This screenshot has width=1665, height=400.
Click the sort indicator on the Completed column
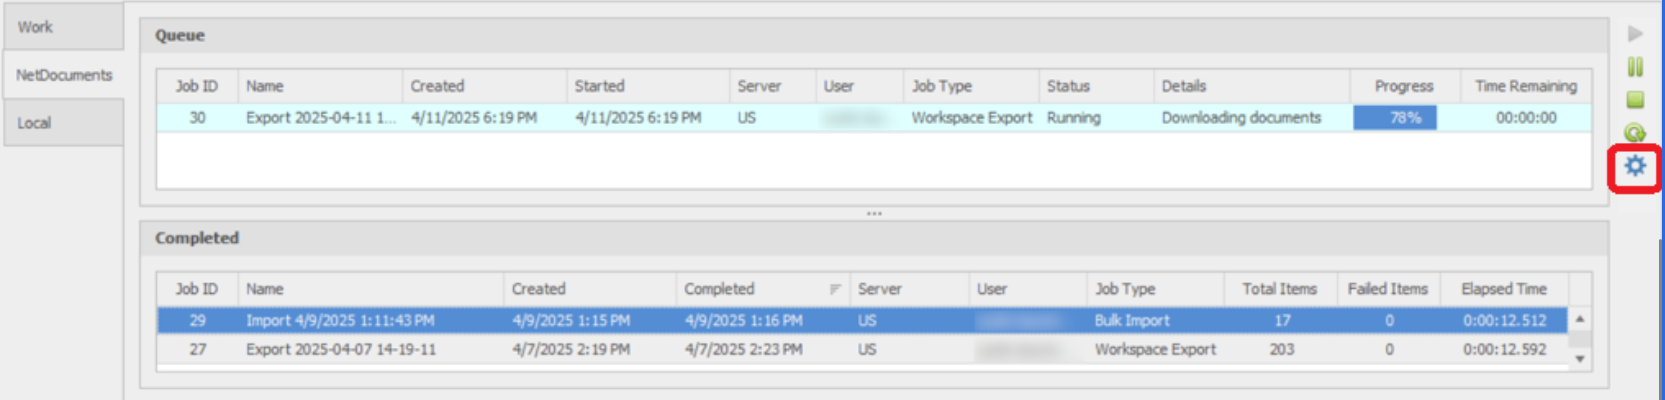[835, 289]
